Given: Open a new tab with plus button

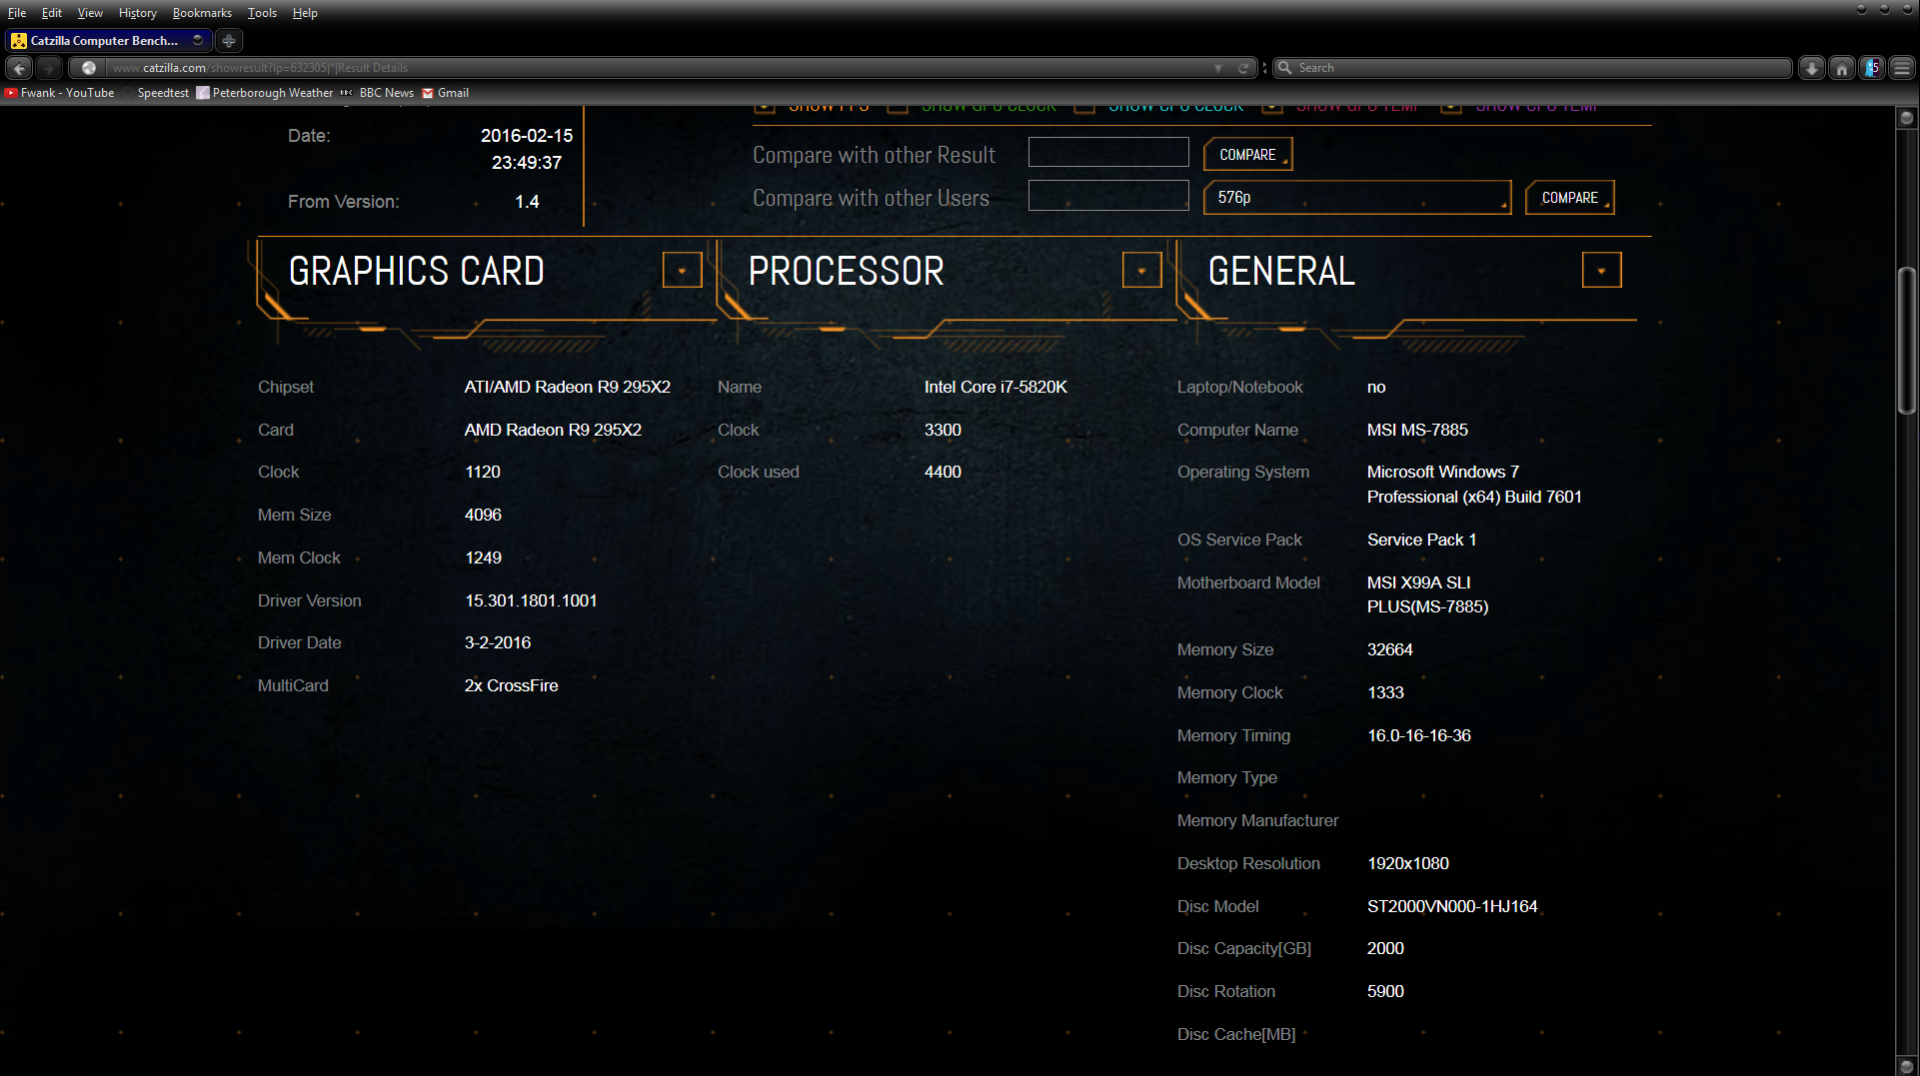Looking at the screenshot, I should coord(229,41).
